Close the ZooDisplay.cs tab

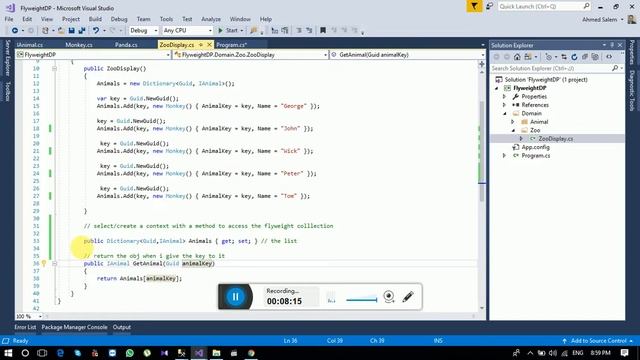209,44
